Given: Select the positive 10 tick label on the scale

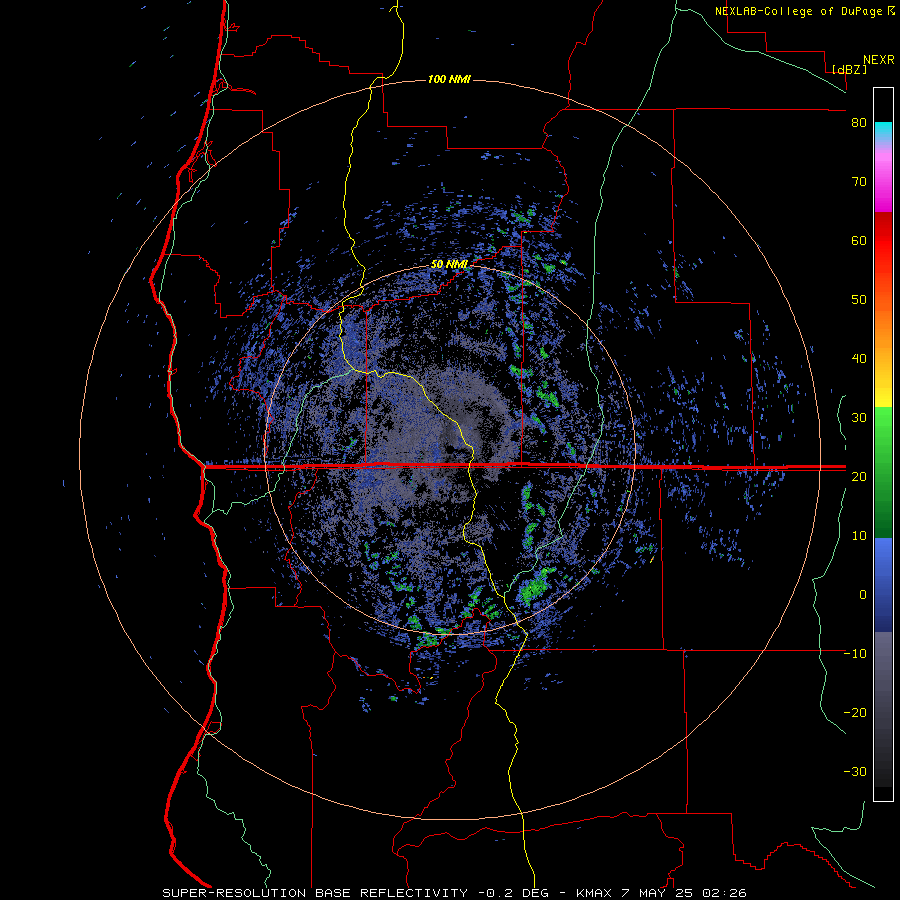Looking at the screenshot, I should coord(859,536).
